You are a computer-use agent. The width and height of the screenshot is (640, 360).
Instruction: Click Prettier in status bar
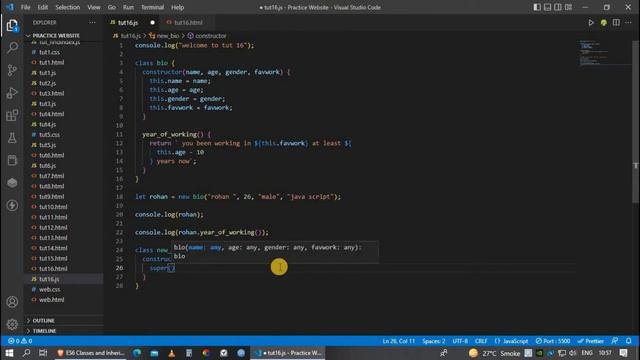(591, 341)
